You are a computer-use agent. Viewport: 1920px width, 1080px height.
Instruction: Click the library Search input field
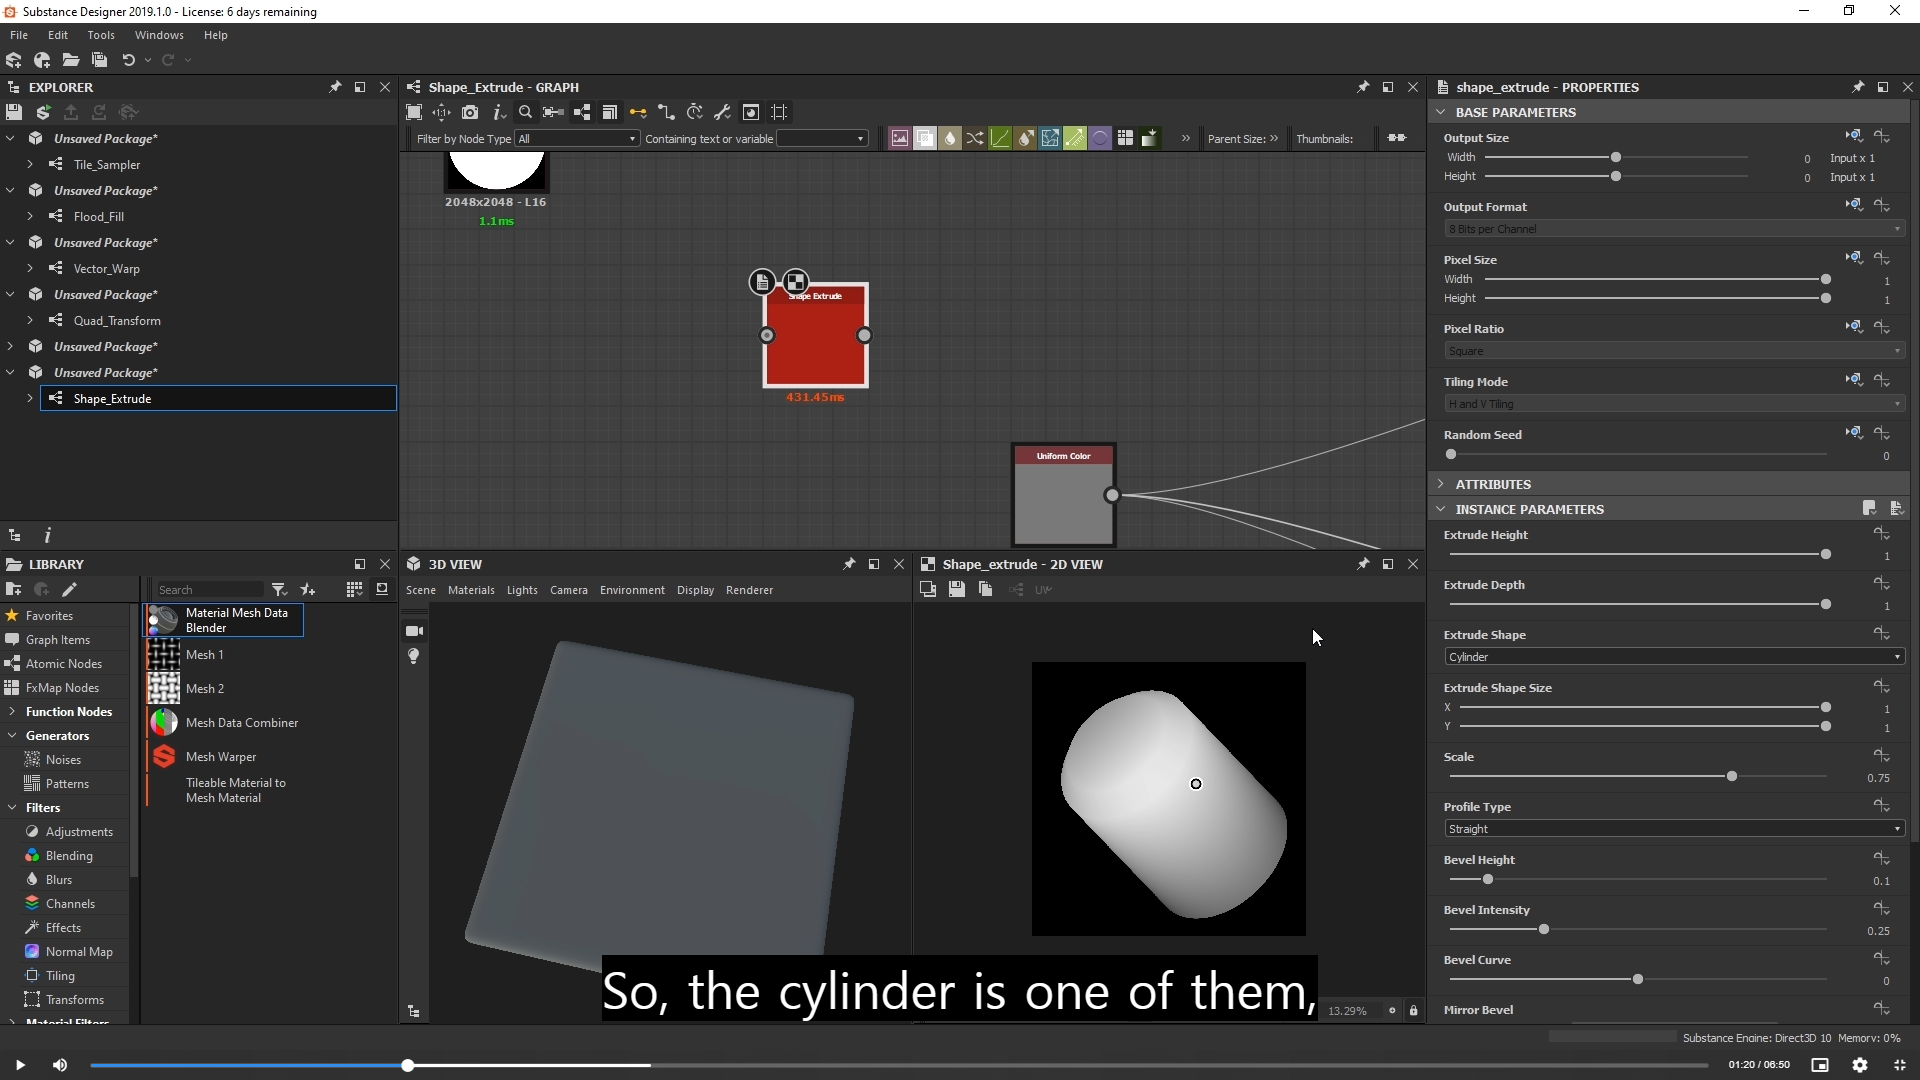pyautogui.click(x=208, y=590)
